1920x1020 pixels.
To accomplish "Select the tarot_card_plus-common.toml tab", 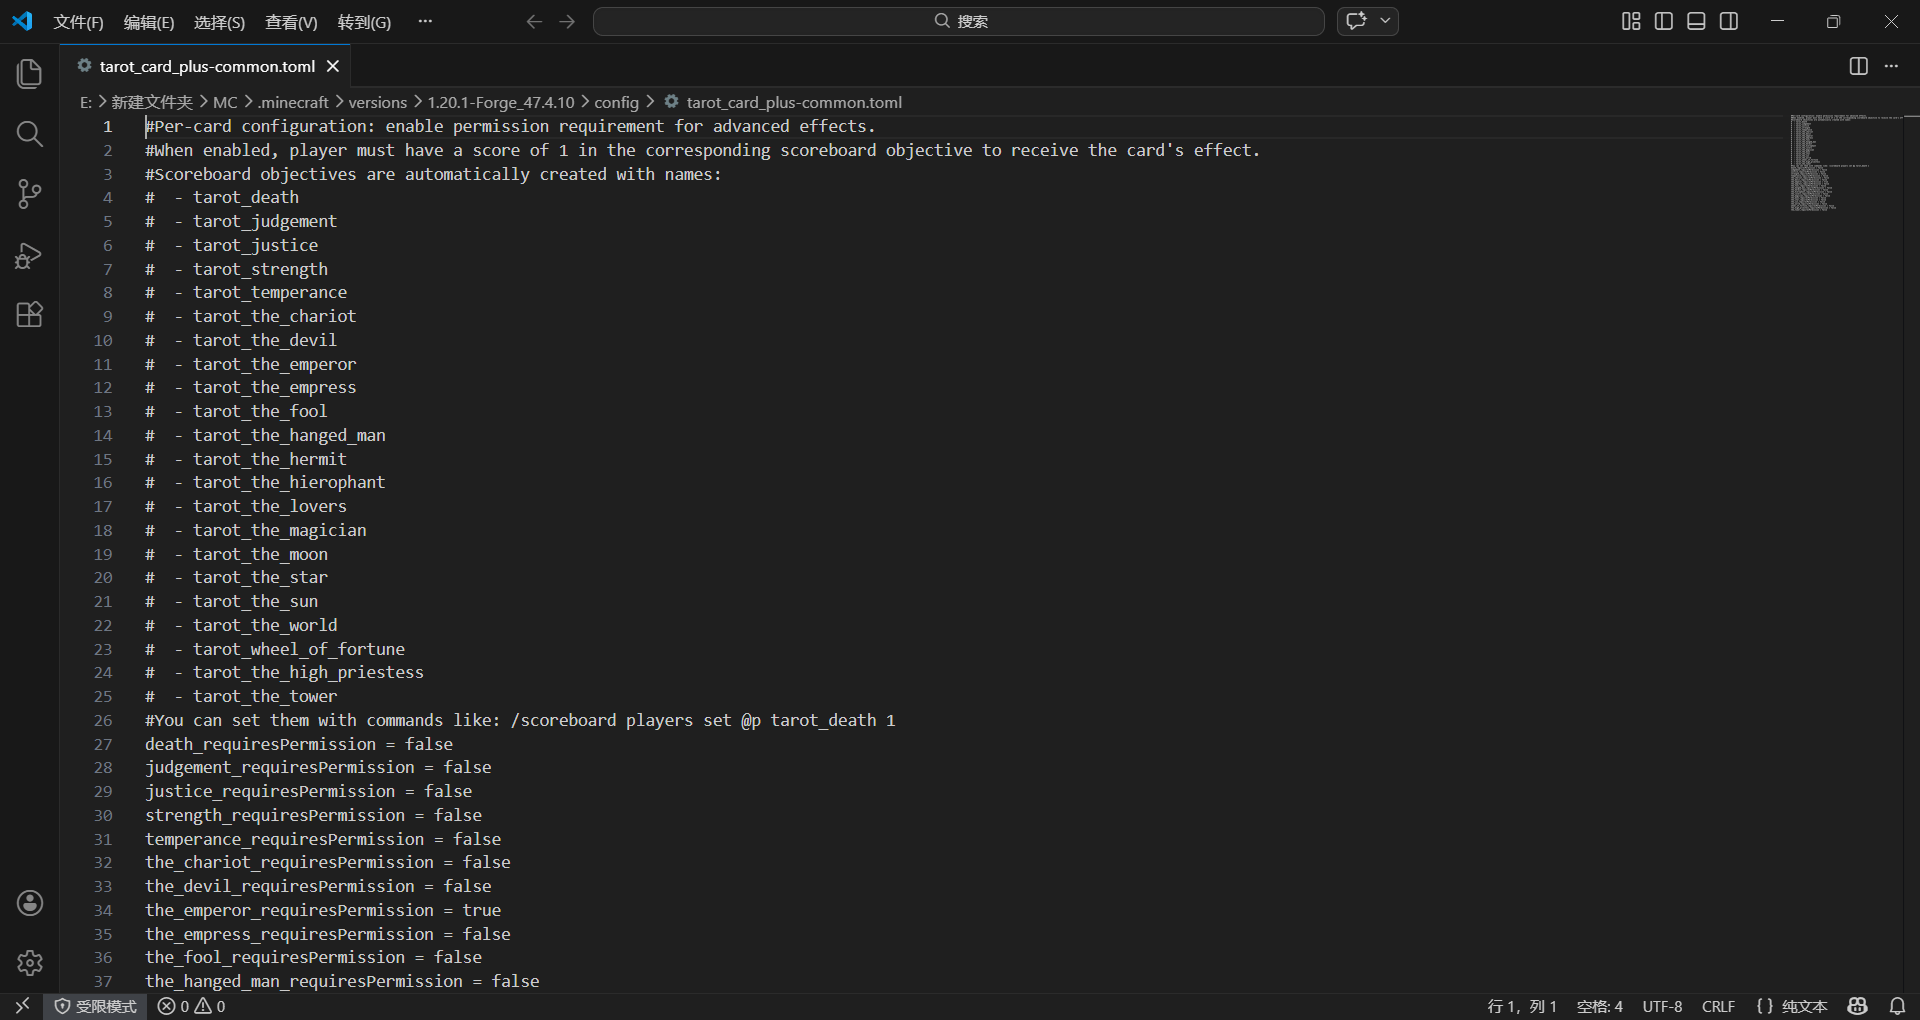I will (206, 66).
